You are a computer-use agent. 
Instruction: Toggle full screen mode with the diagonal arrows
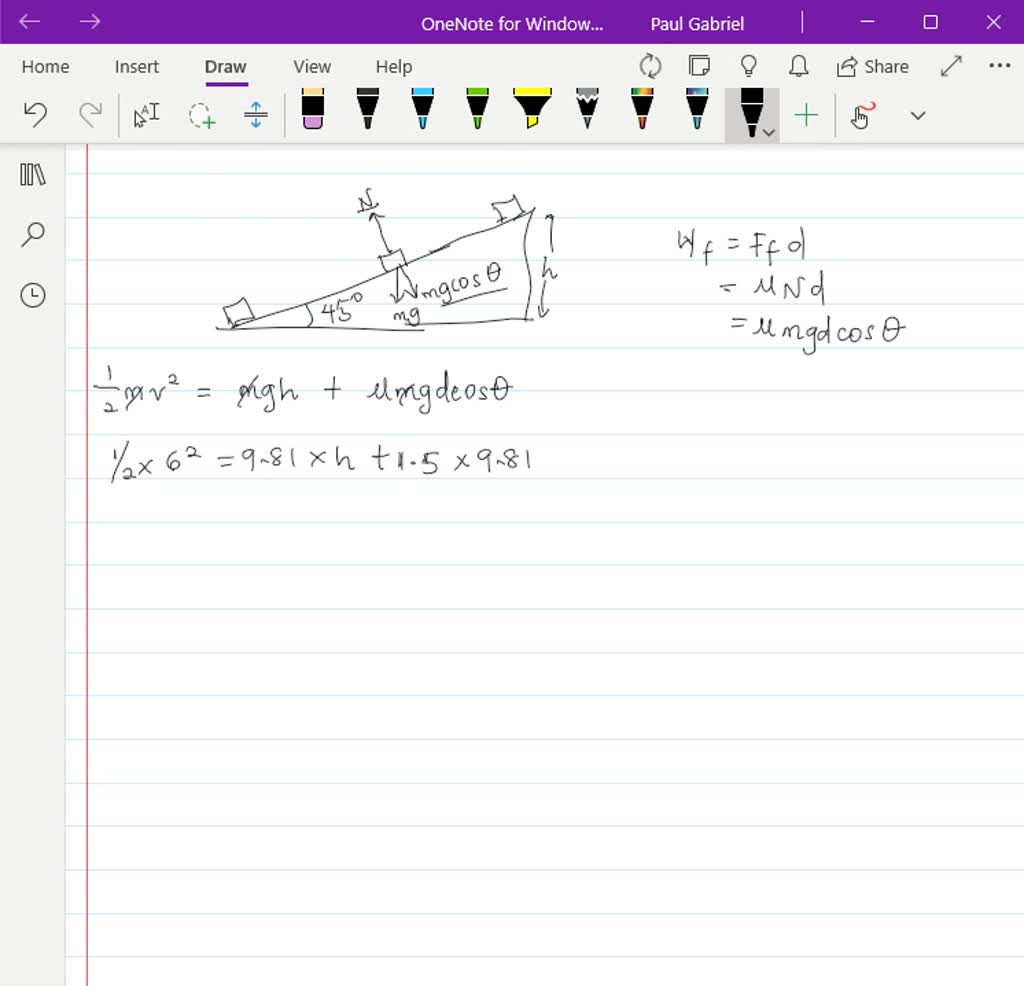(x=951, y=66)
